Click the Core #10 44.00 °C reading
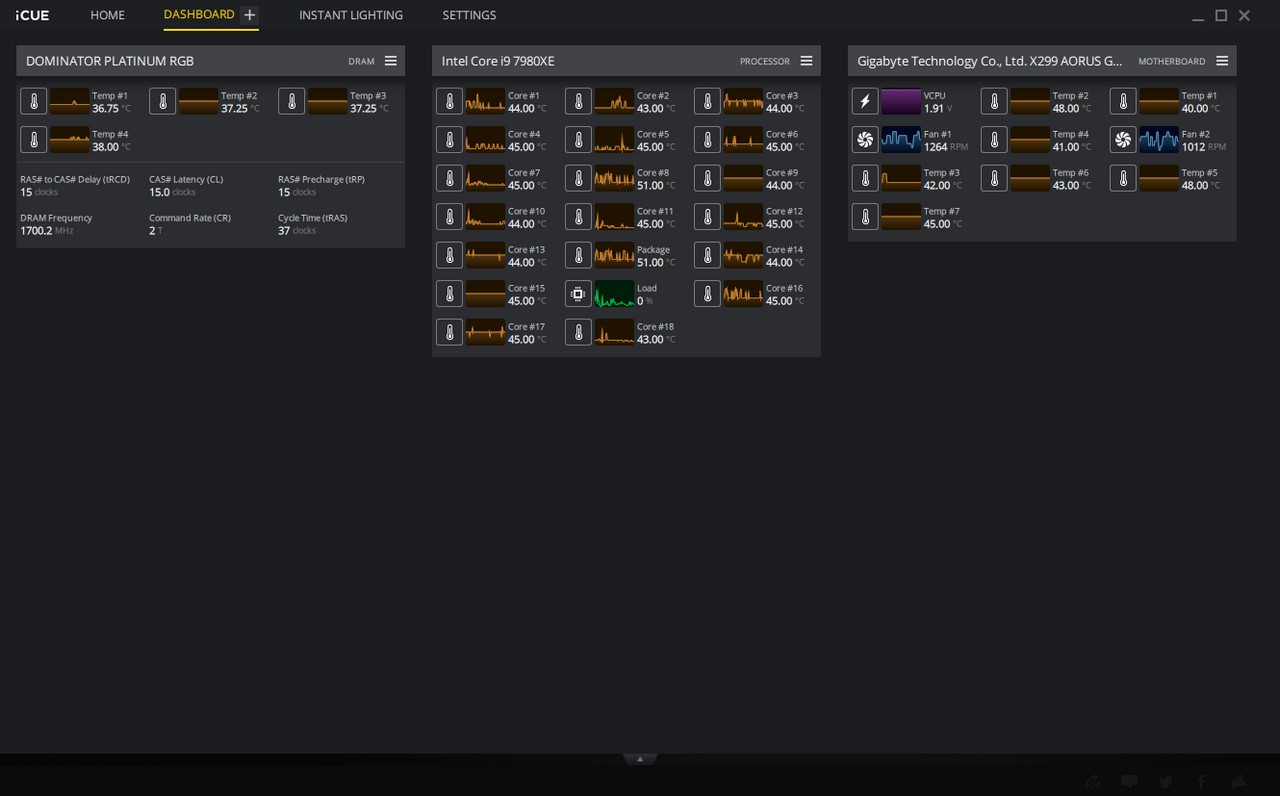The height and width of the screenshot is (796, 1280). tap(527, 224)
